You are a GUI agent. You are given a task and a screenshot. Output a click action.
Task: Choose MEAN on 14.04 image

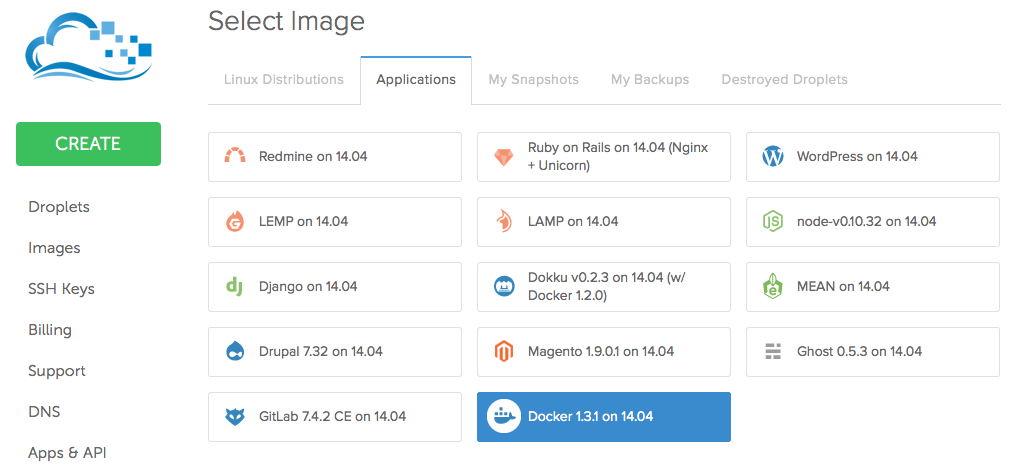point(873,287)
